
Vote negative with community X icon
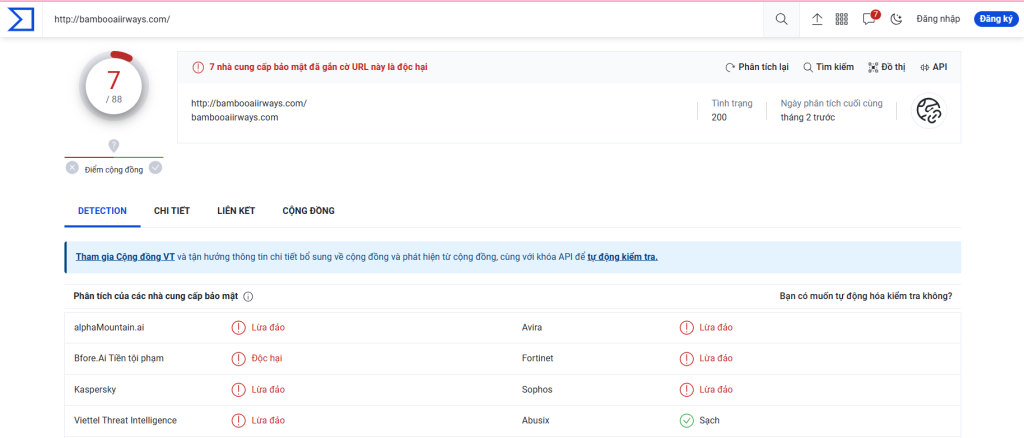[x=72, y=168]
